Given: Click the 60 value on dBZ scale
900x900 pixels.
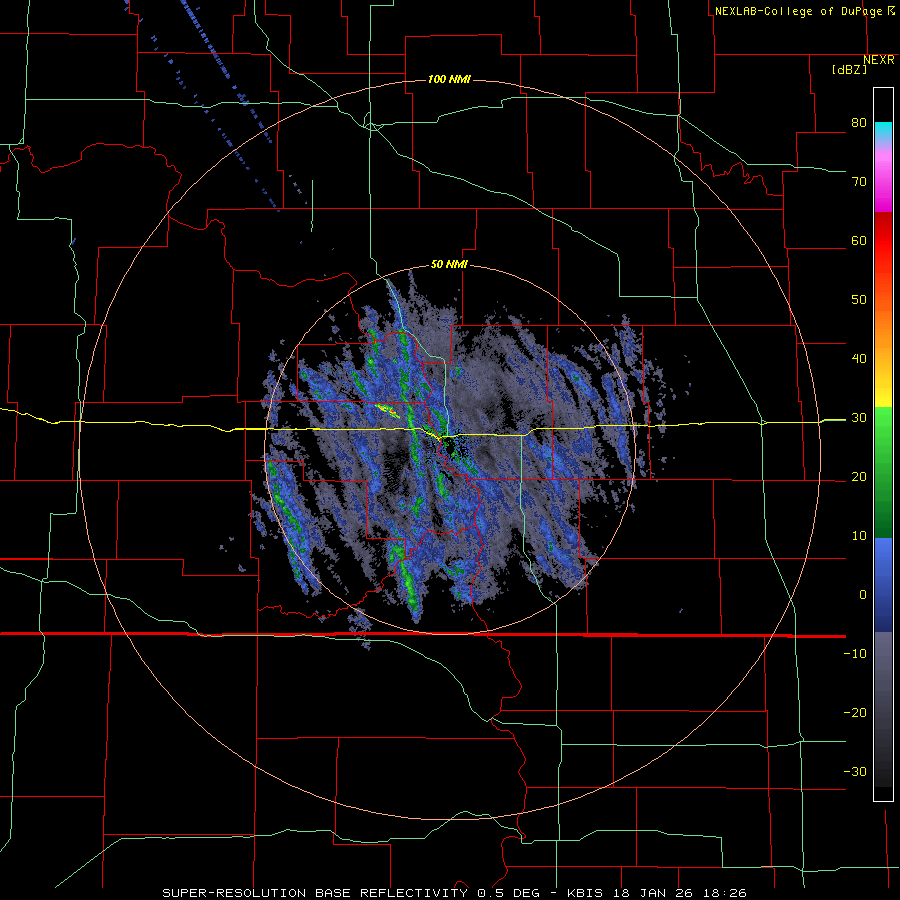Looking at the screenshot, I should (x=859, y=240).
